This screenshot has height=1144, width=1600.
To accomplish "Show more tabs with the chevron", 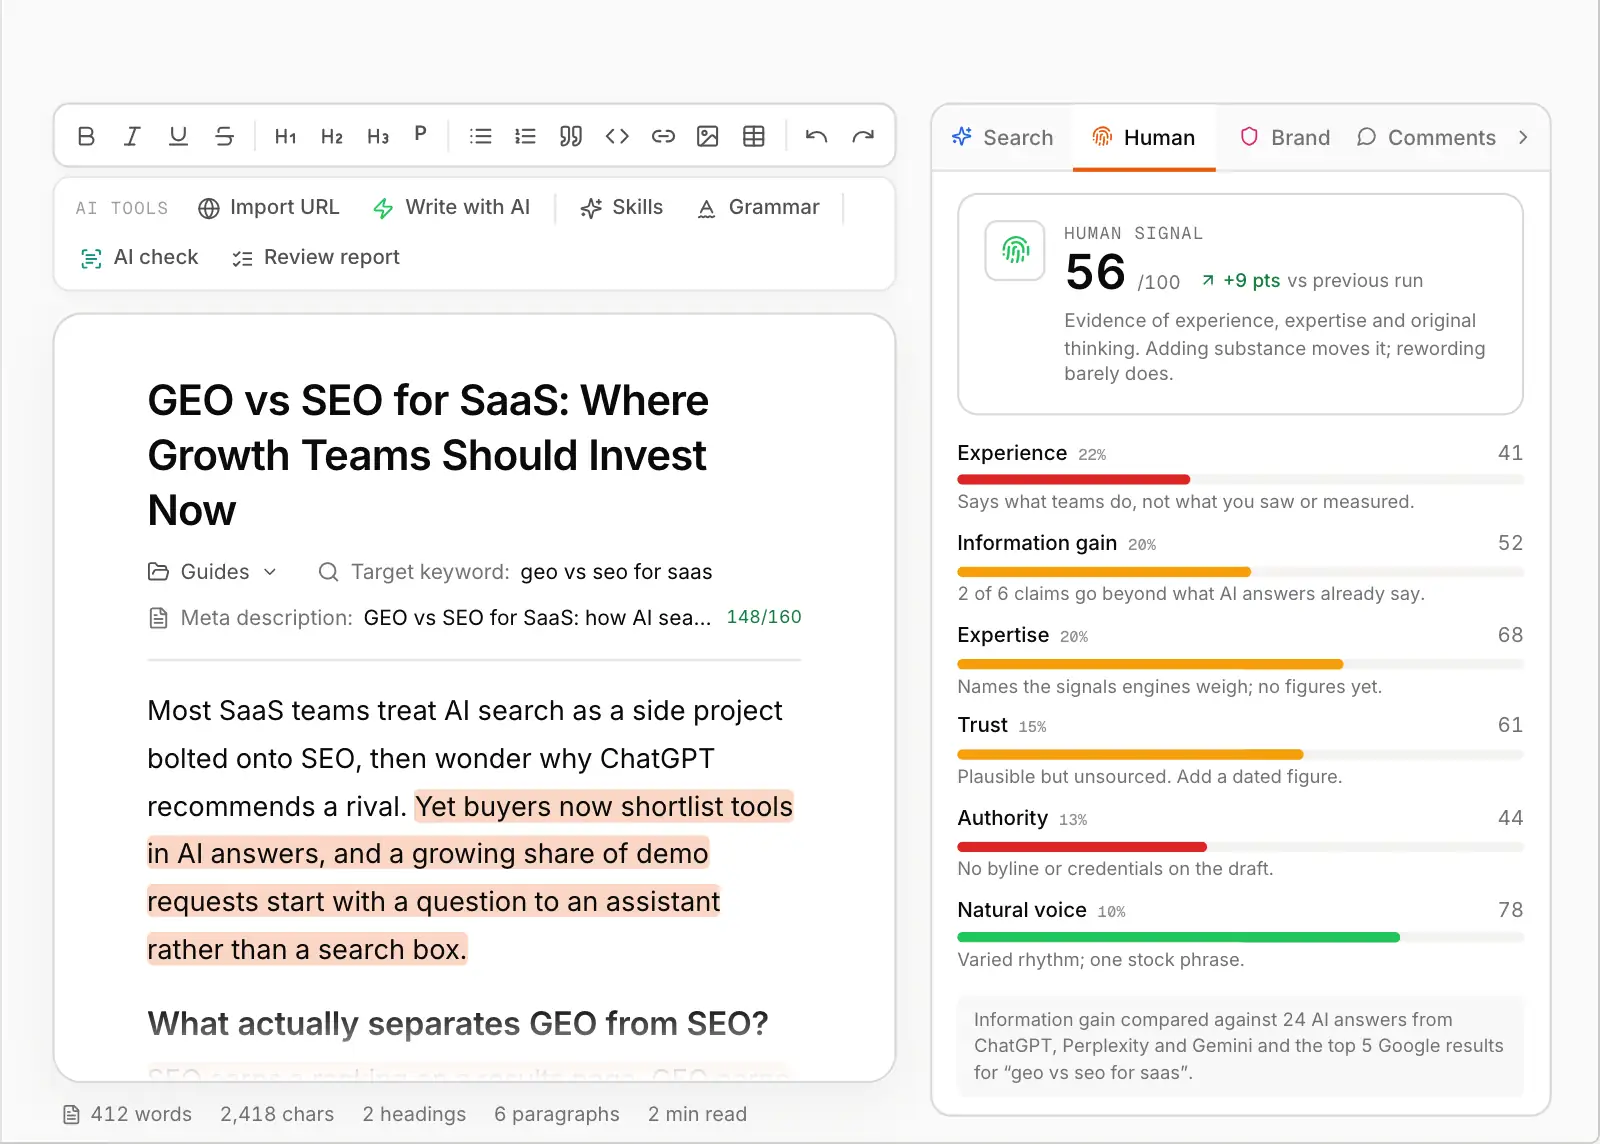I will [x=1523, y=137].
